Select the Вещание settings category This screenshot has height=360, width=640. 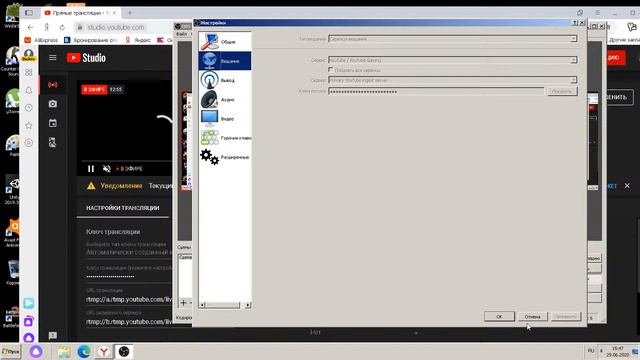coord(224,61)
